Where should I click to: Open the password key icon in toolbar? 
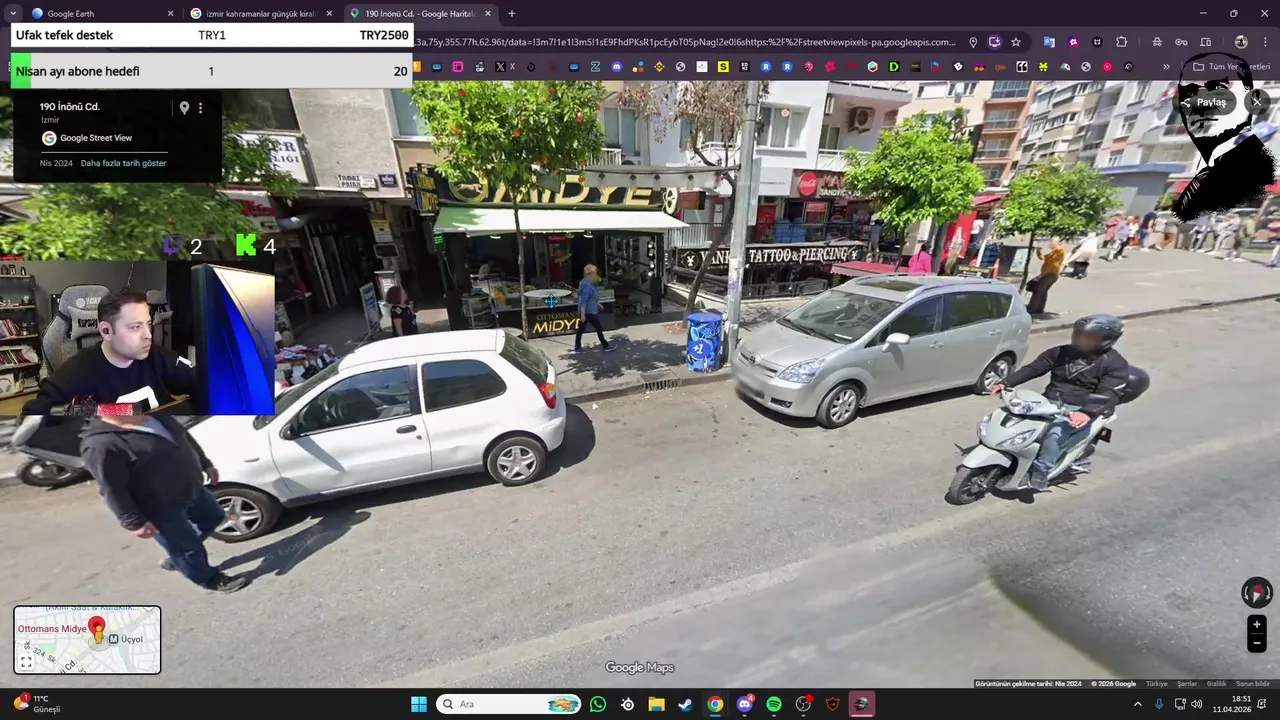tap(1181, 42)
